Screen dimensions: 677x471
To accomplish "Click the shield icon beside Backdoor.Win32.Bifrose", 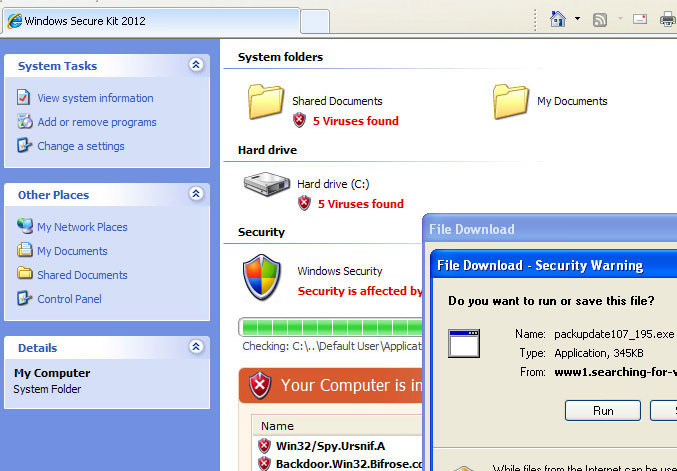I will point(264,463).
